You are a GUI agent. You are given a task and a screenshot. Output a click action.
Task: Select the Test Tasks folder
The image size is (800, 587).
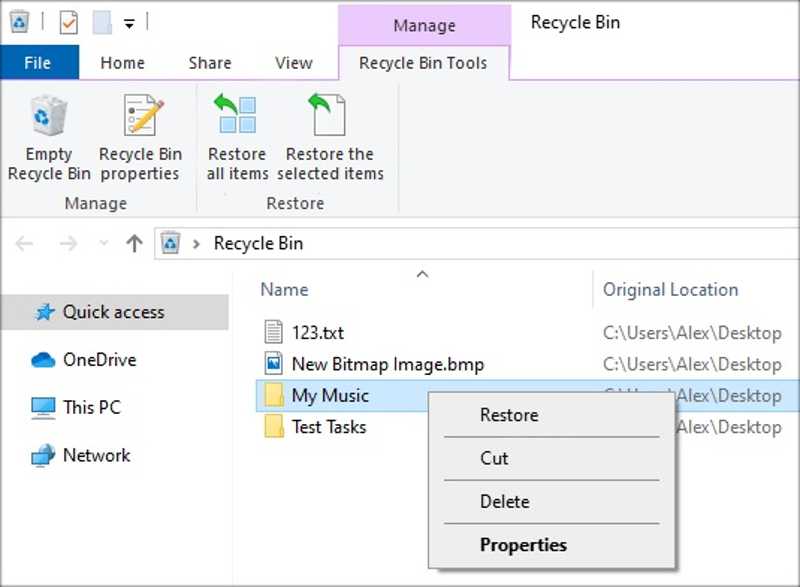pyautogui.click(x=329, y=426)
